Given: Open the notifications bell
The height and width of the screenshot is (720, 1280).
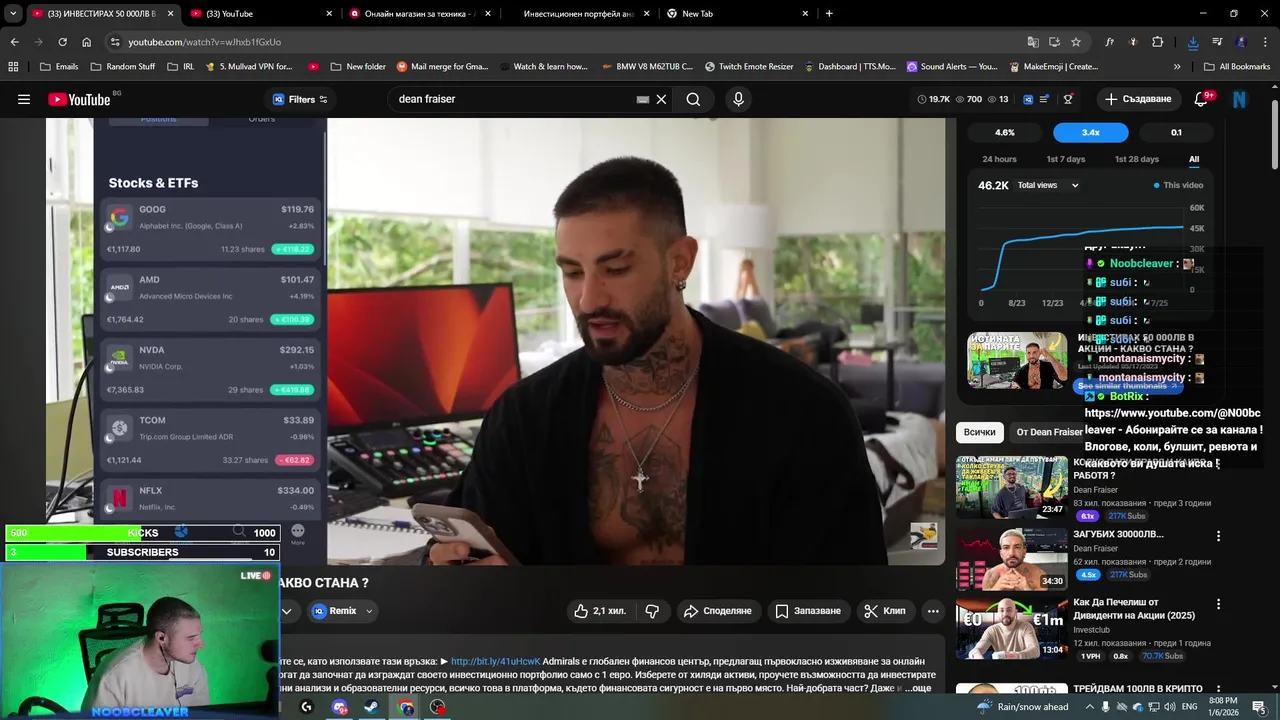Looking at the screenshot, I should coord(1202,99).
